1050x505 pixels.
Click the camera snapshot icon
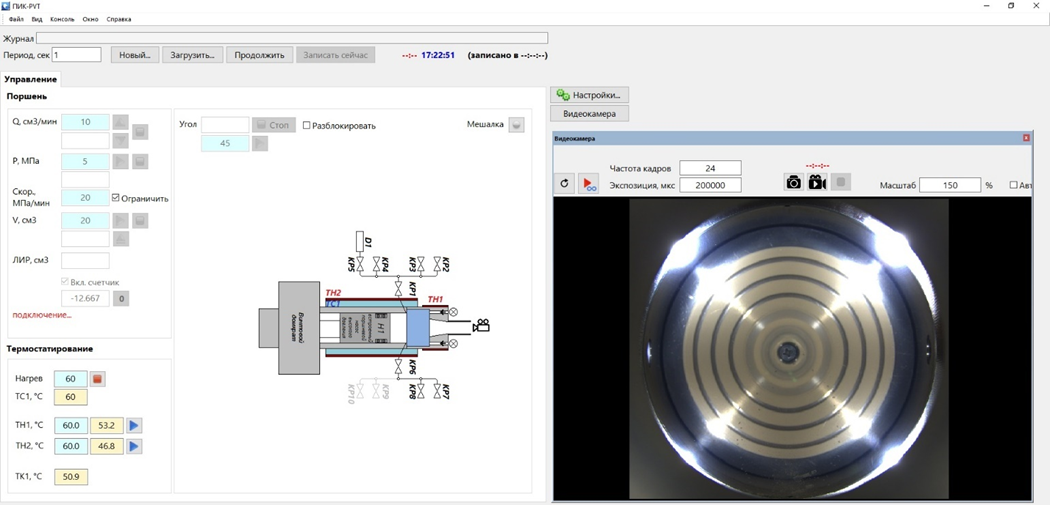pyautogui.click(x=793, y=183)
